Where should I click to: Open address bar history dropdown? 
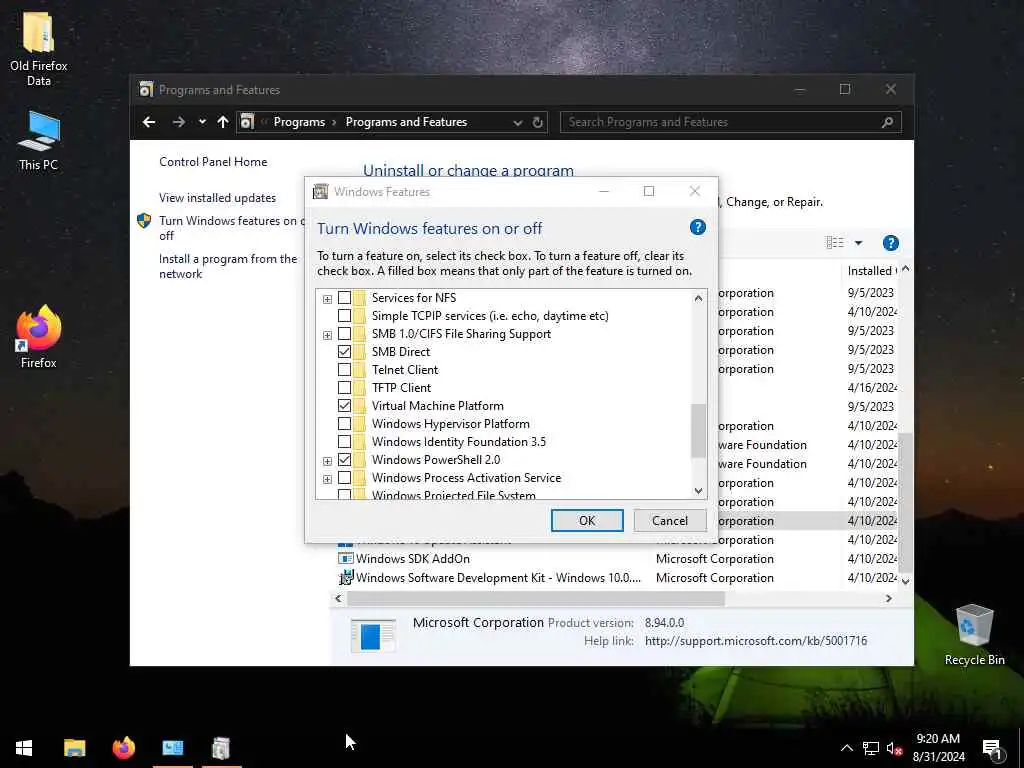(x=517, y=122)
